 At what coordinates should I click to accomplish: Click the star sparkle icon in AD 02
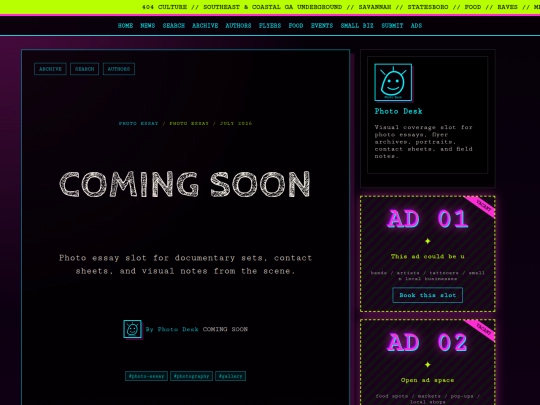[427, 364]
